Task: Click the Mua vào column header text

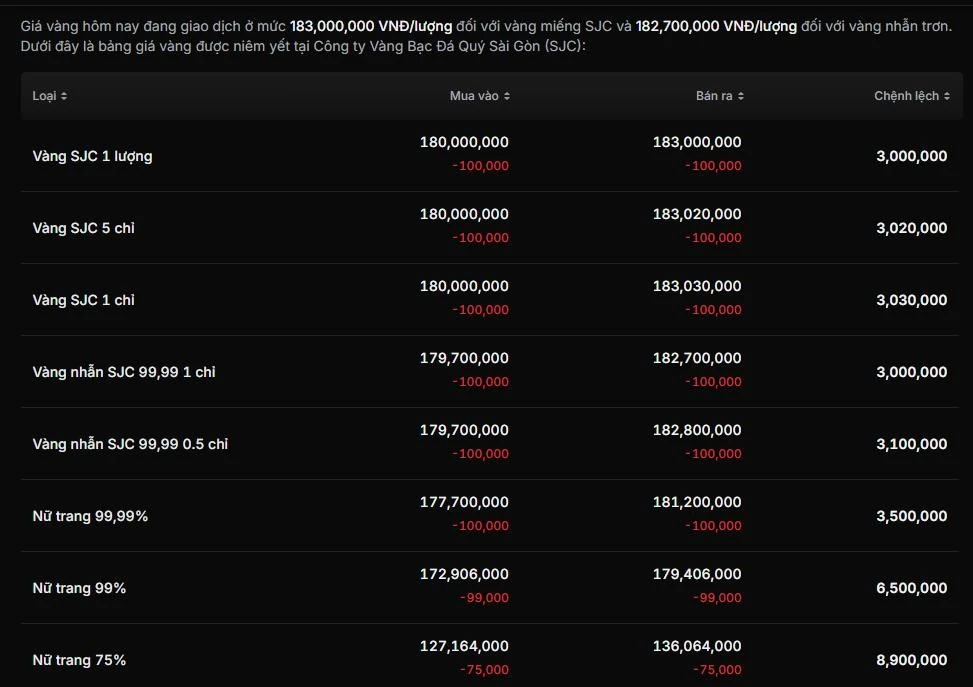Action: tap(474, 96)
